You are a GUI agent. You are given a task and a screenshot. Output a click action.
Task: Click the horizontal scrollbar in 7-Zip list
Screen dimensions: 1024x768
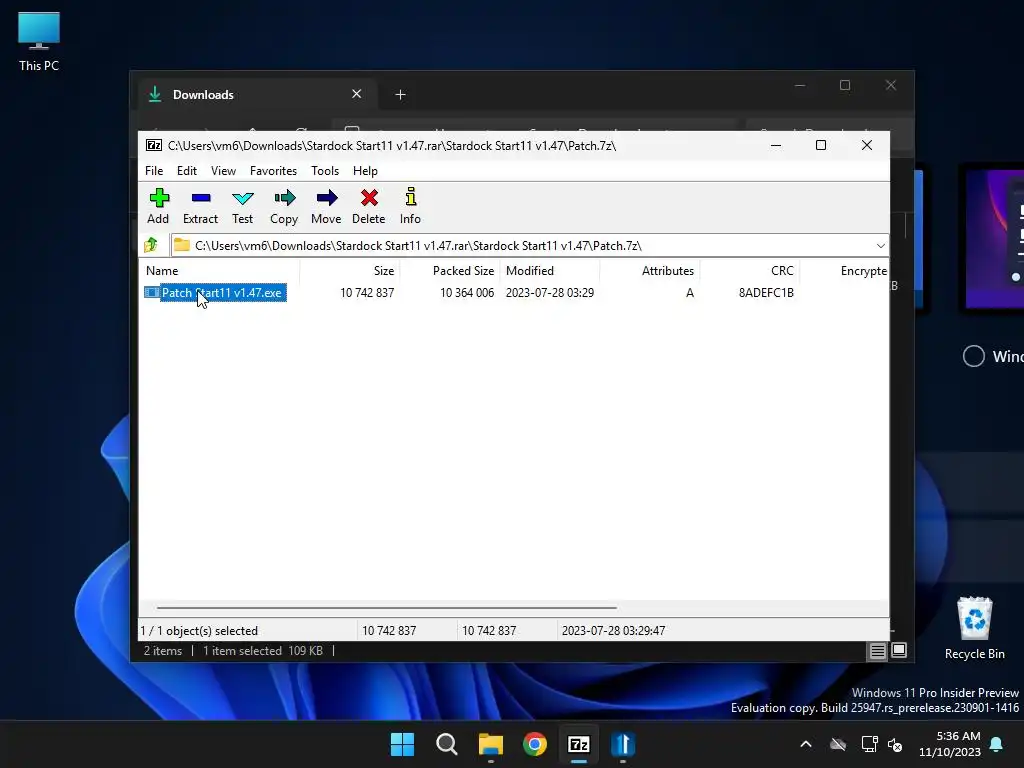387,608
